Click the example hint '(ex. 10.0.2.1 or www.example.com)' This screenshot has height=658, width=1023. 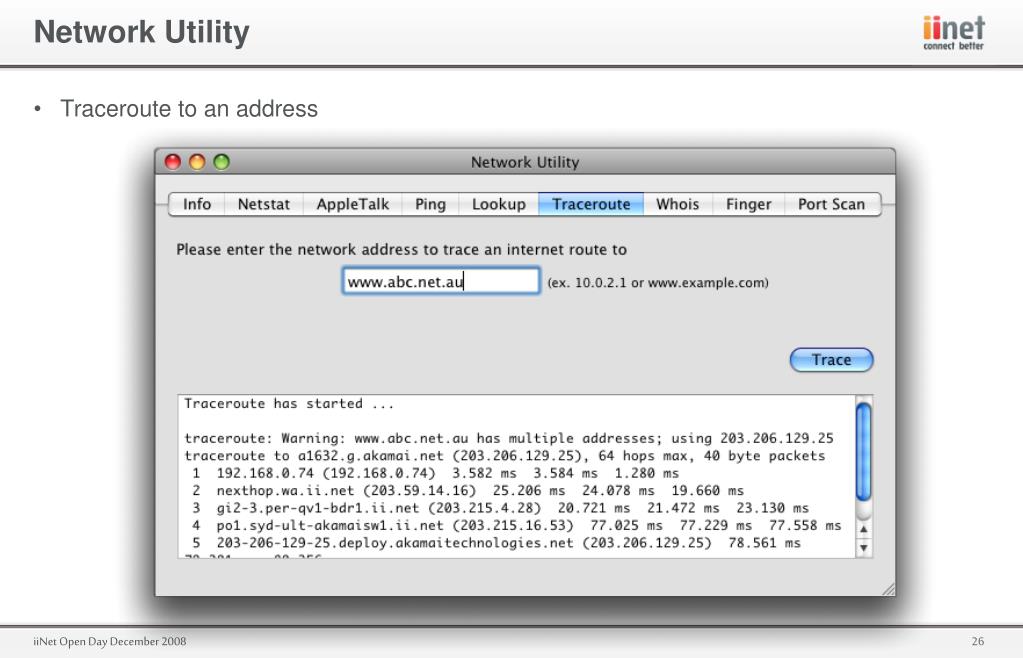658,283
